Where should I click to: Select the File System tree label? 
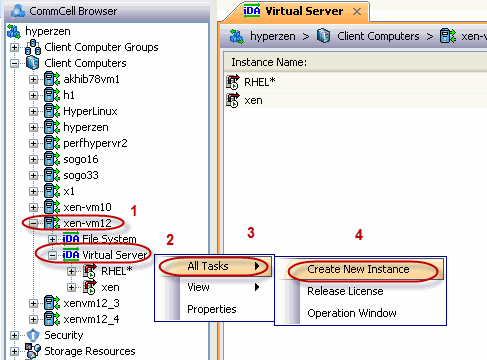coord(109,239)
